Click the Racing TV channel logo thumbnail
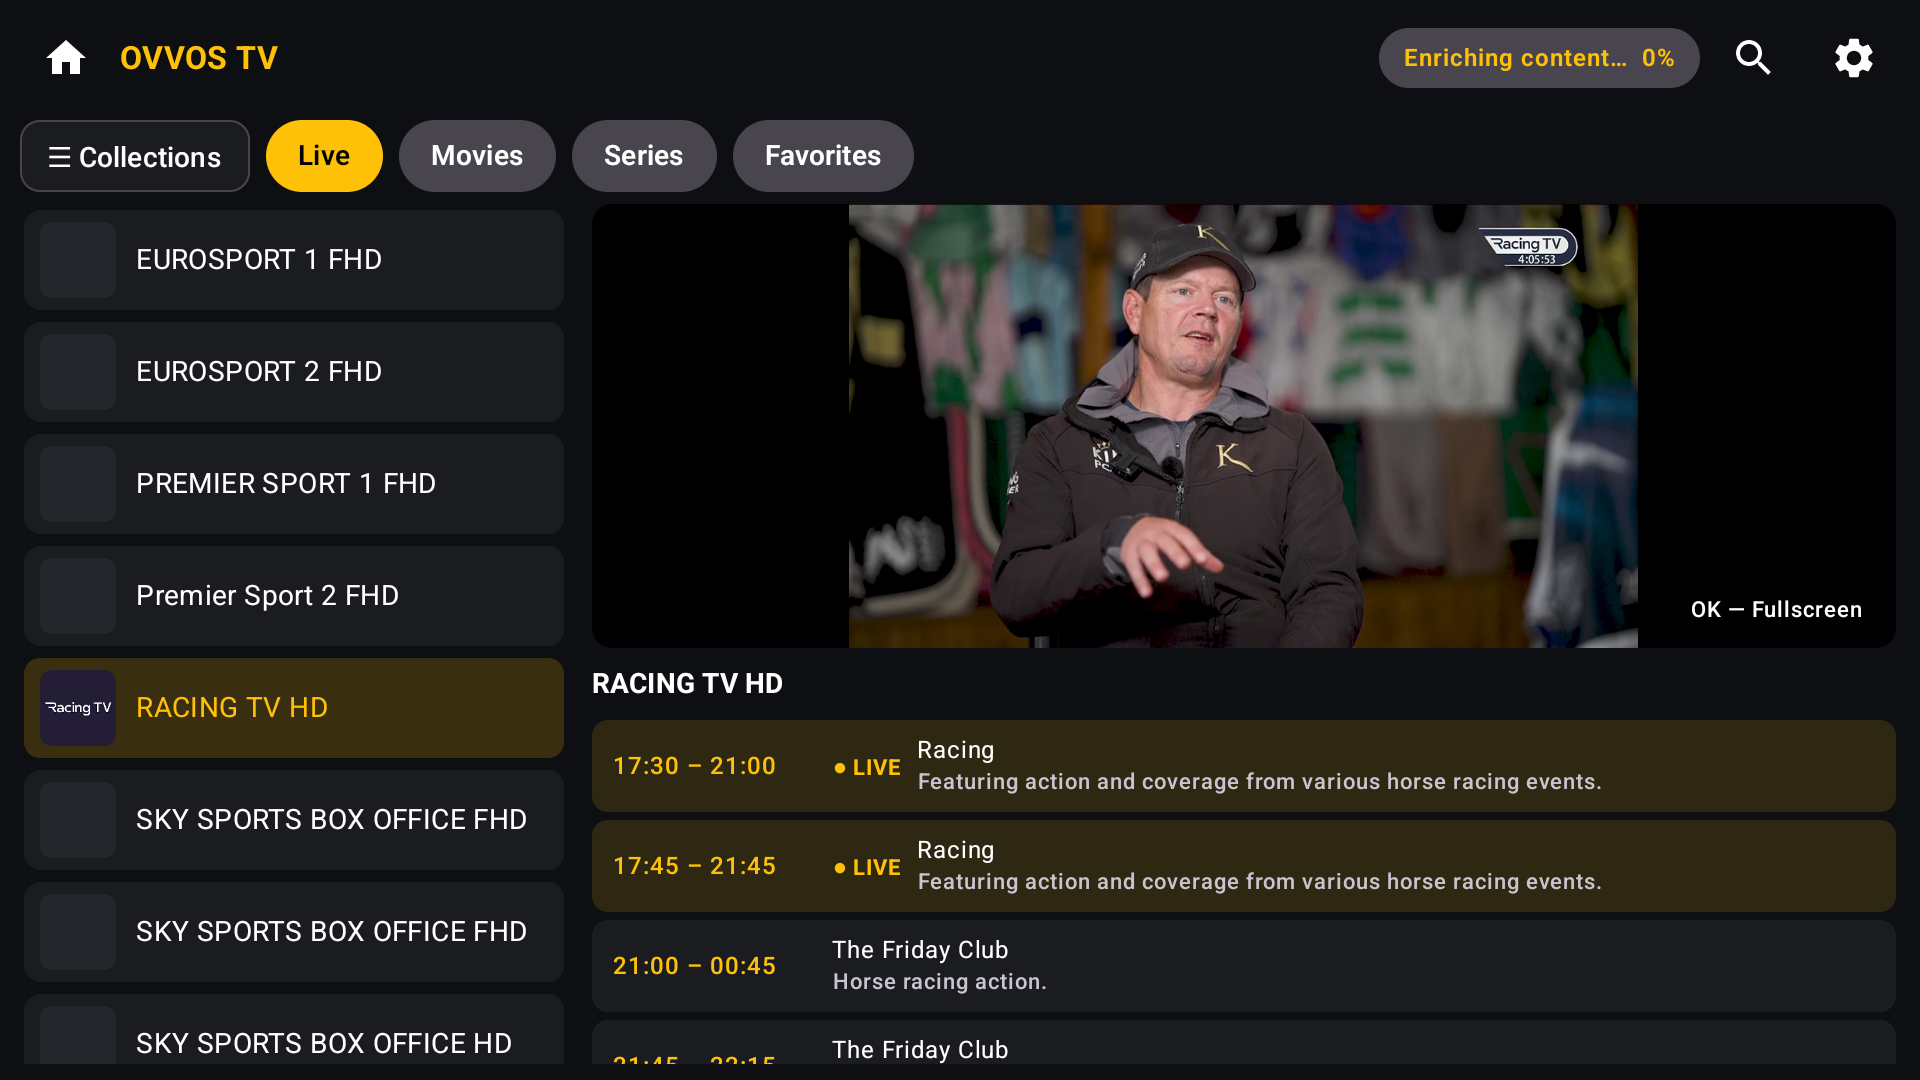Viewport: 1920px width, 1080px height. 78,708
